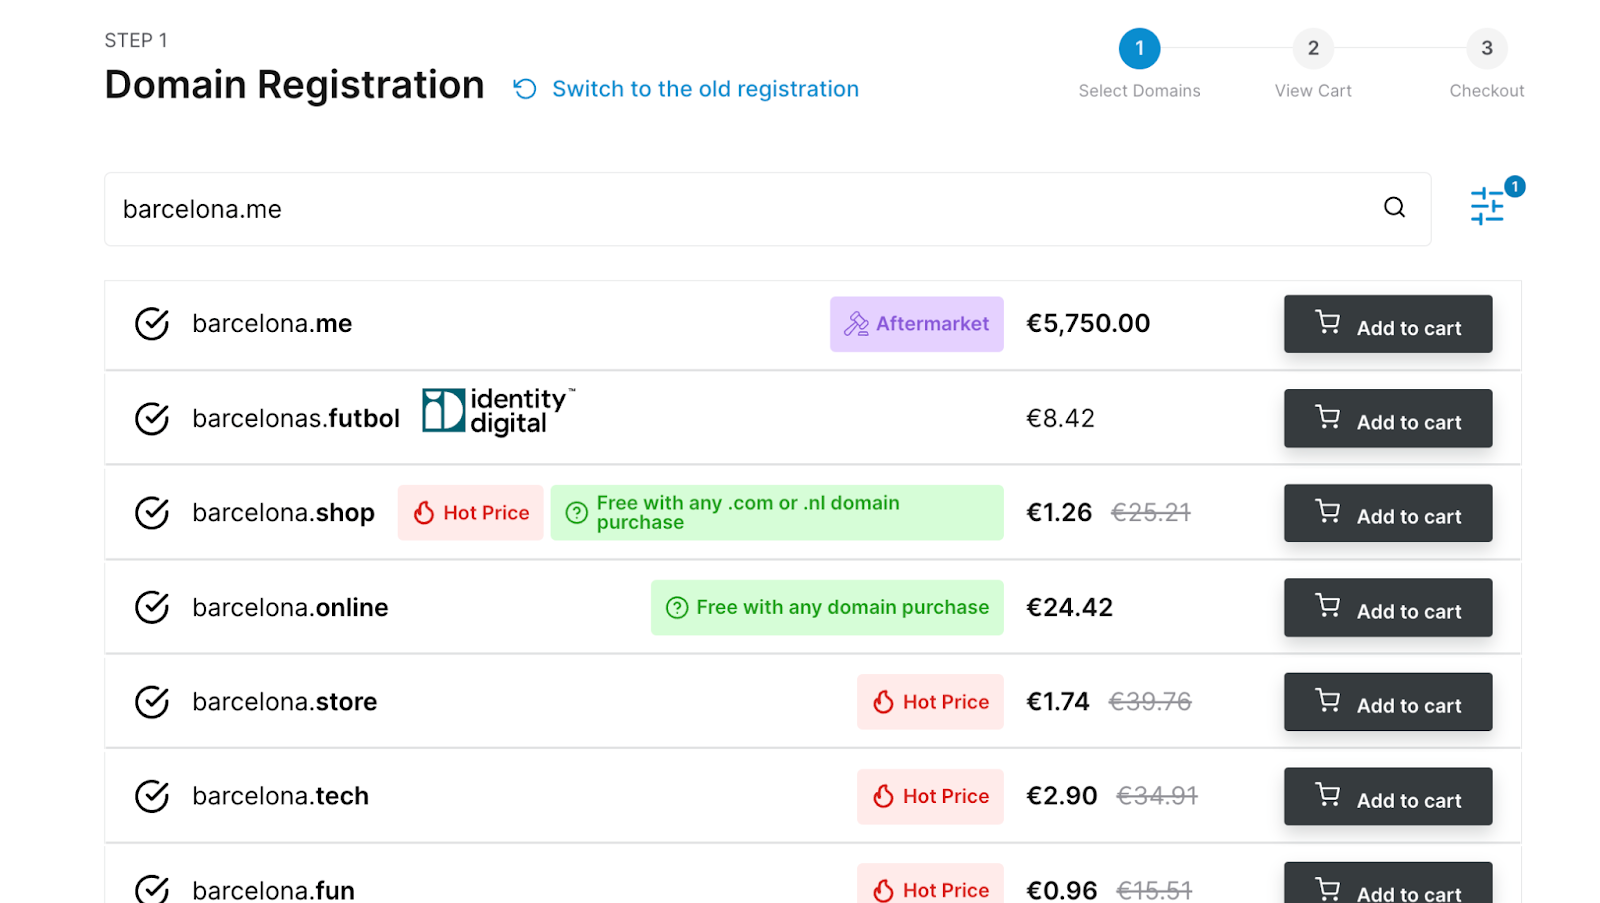Click the search magnifier icon
Screen dimensions: 1600x903
coord(1394,208)
